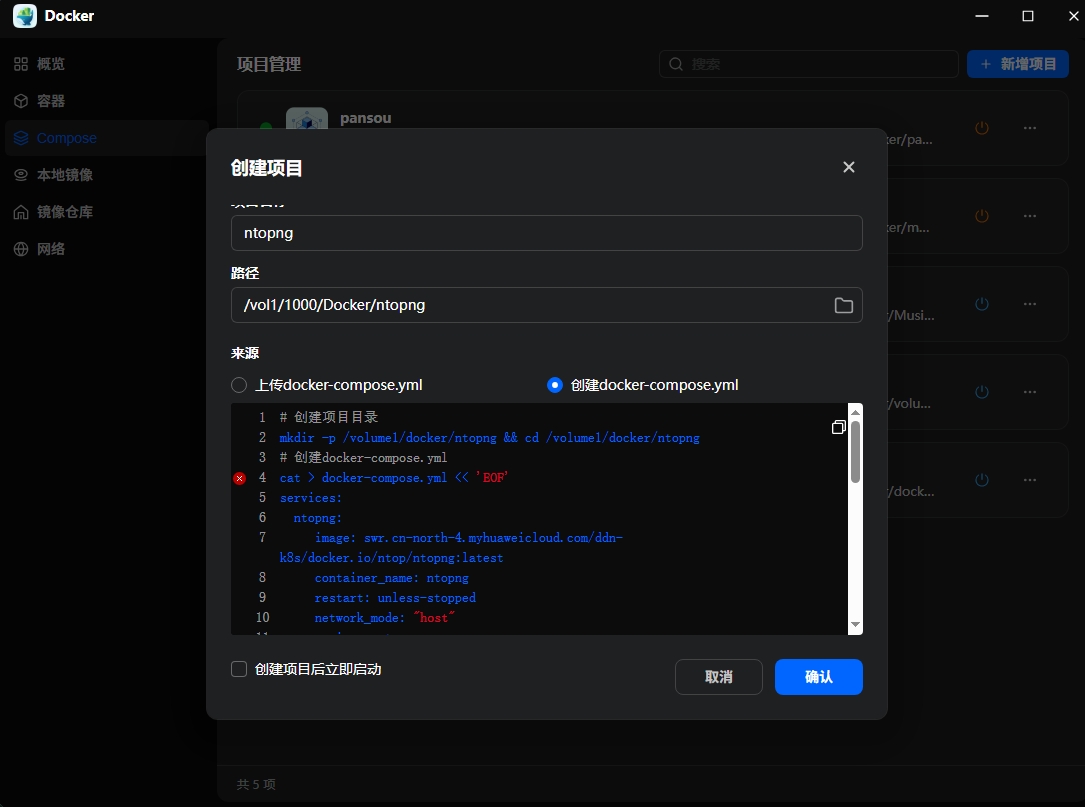Viewport: 1085px width, 807px height.
Task: Cancel the dialog using 取消 button
Action: [718, 677]
